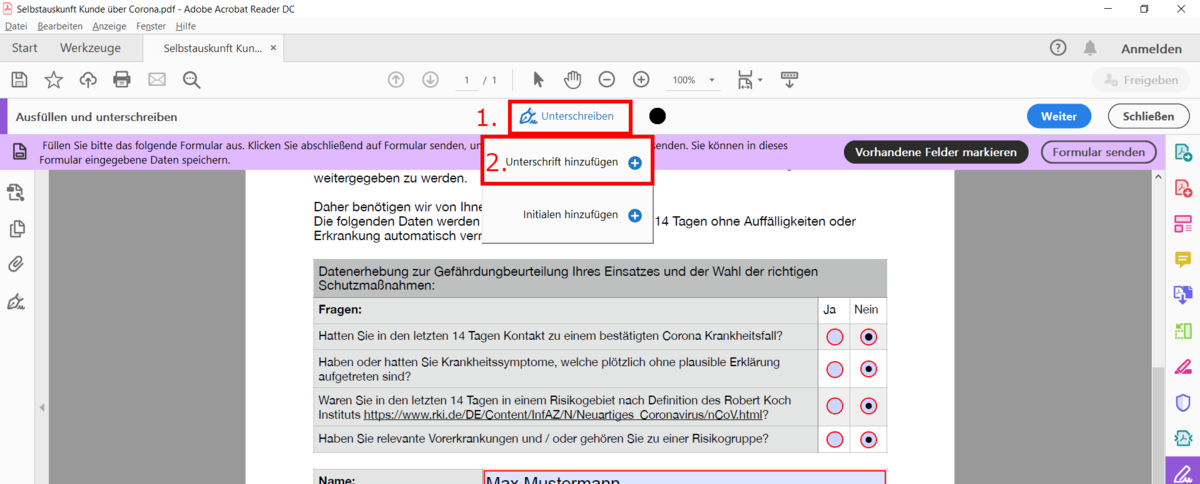Zoom out with the minus icon

[607, 80]
